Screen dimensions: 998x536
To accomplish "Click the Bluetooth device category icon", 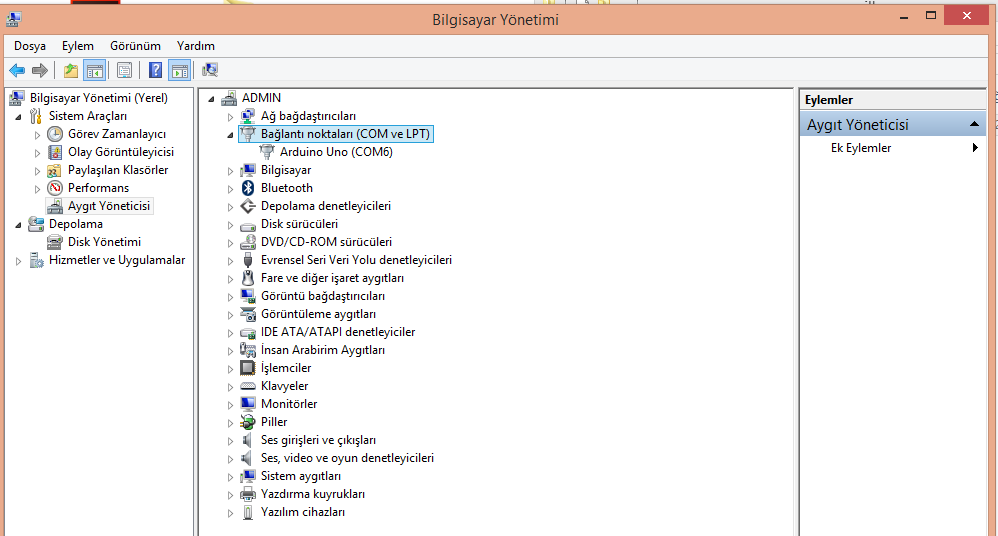I will 248,188.
